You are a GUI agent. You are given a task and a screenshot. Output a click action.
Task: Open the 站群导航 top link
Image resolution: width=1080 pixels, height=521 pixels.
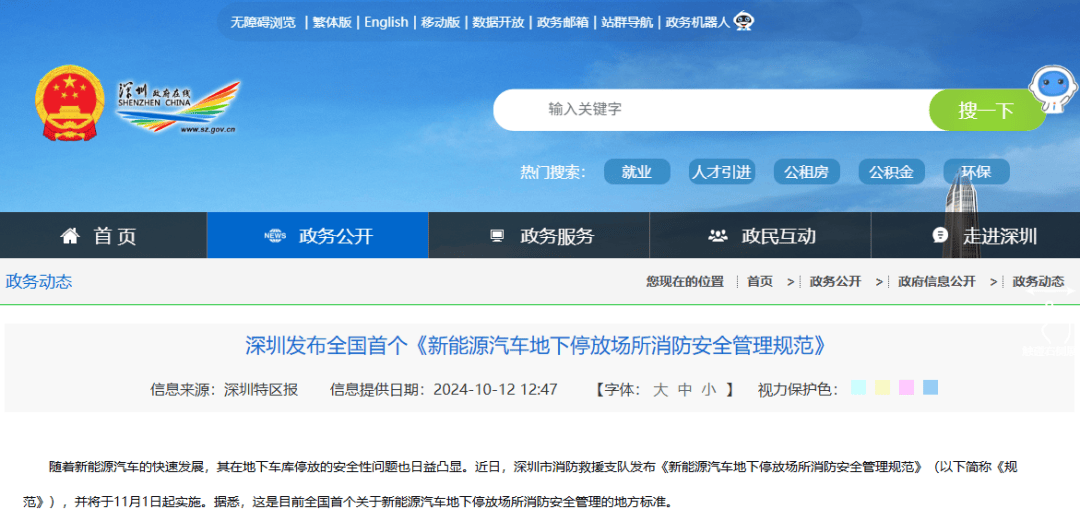point(627,22)
